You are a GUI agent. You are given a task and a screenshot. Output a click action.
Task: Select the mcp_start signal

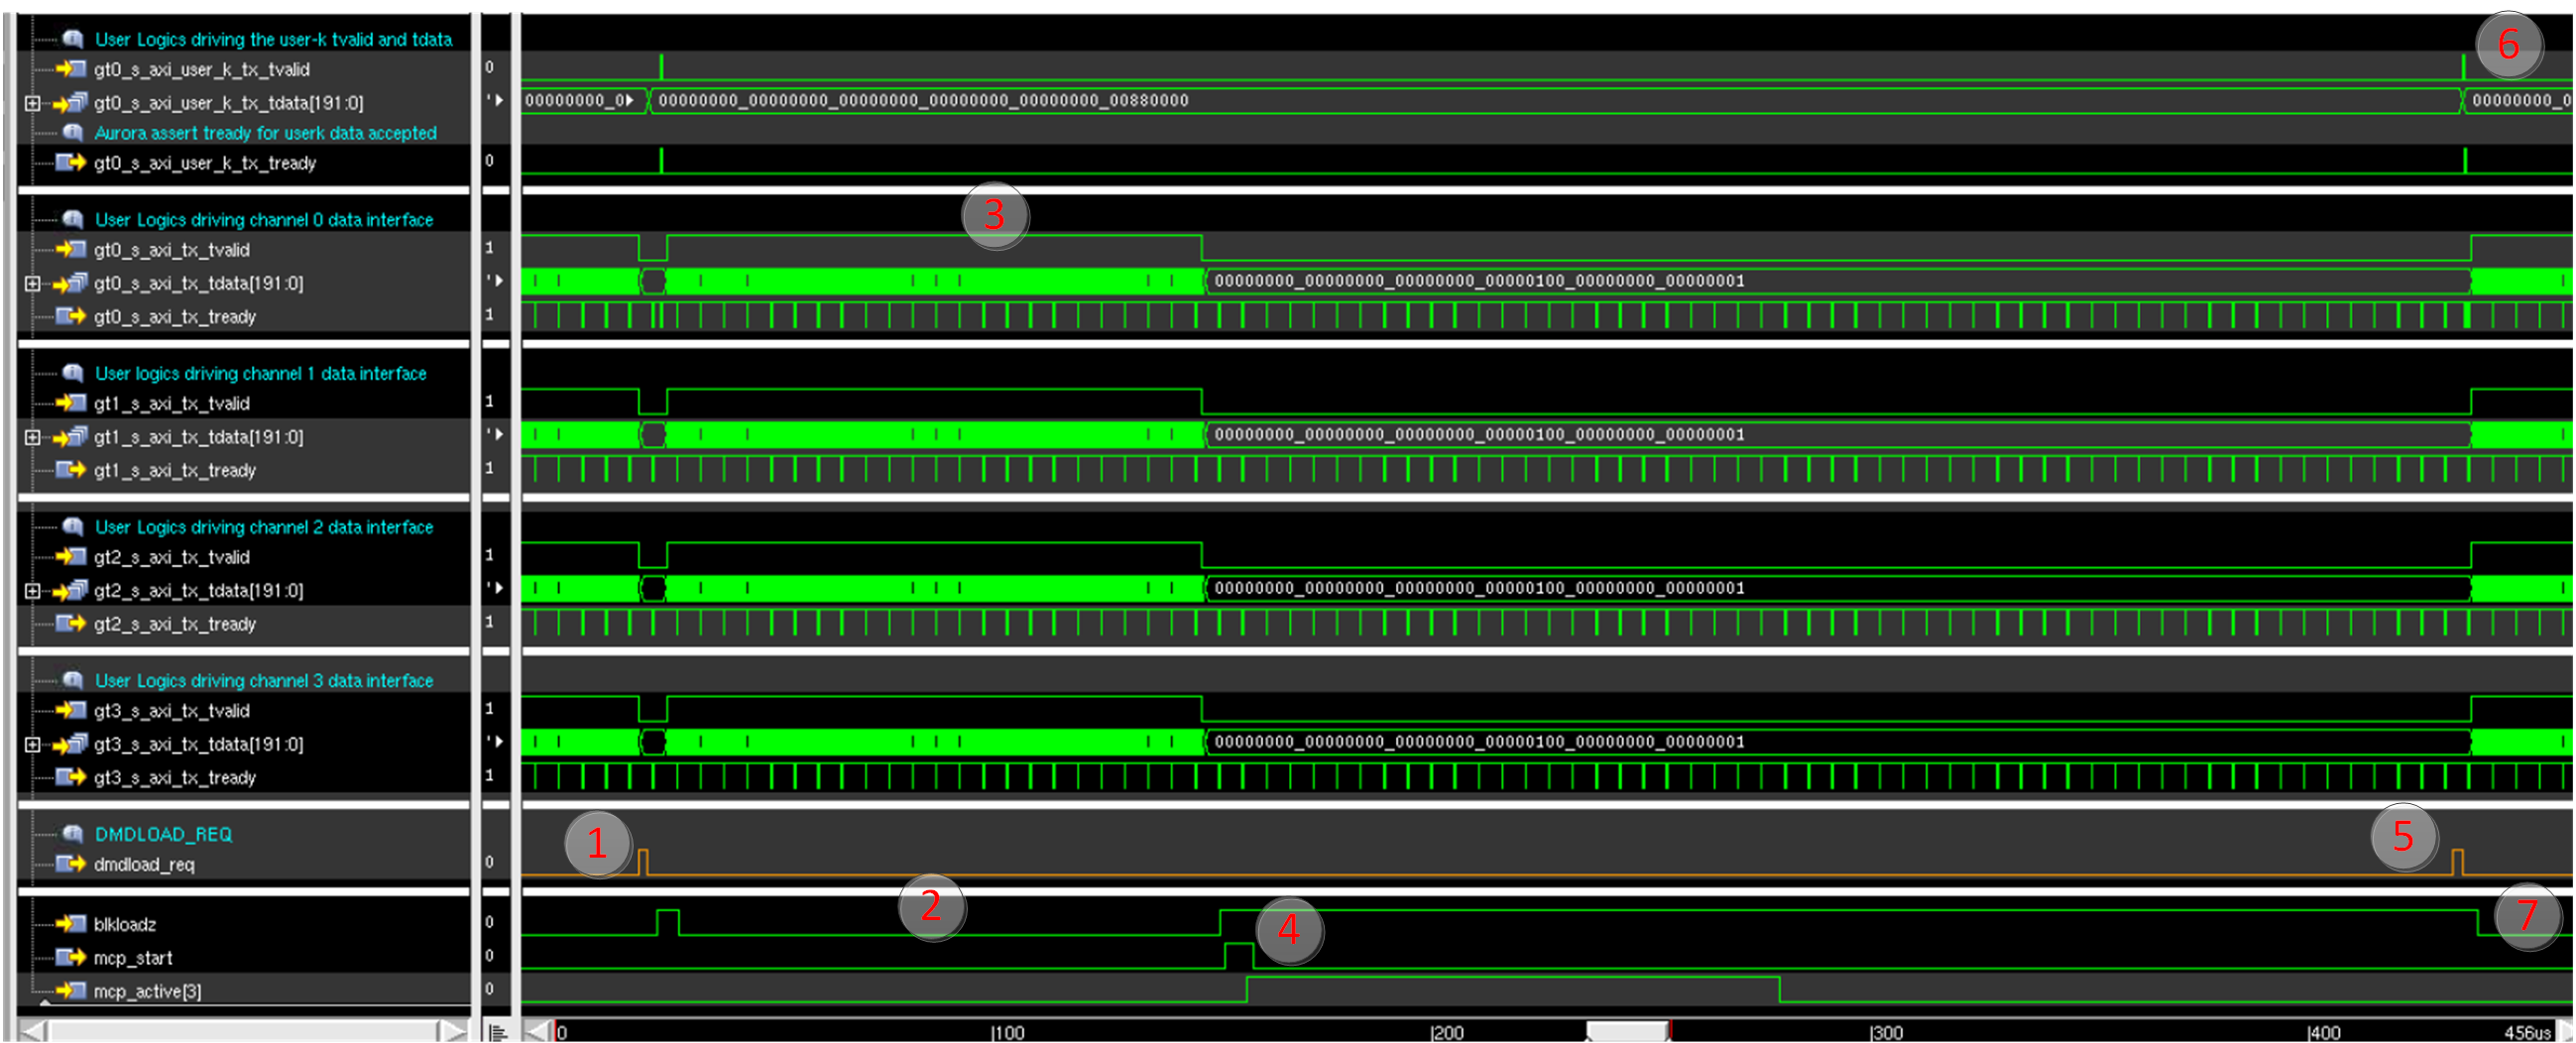click(x=132, y=958)
